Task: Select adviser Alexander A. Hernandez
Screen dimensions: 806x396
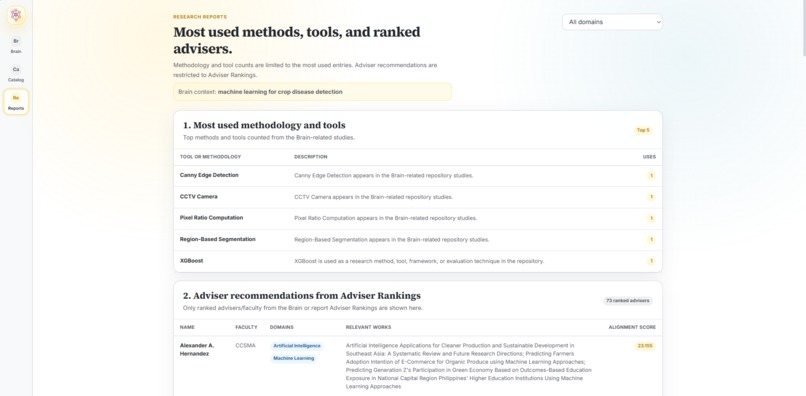Action: (197, 350)
